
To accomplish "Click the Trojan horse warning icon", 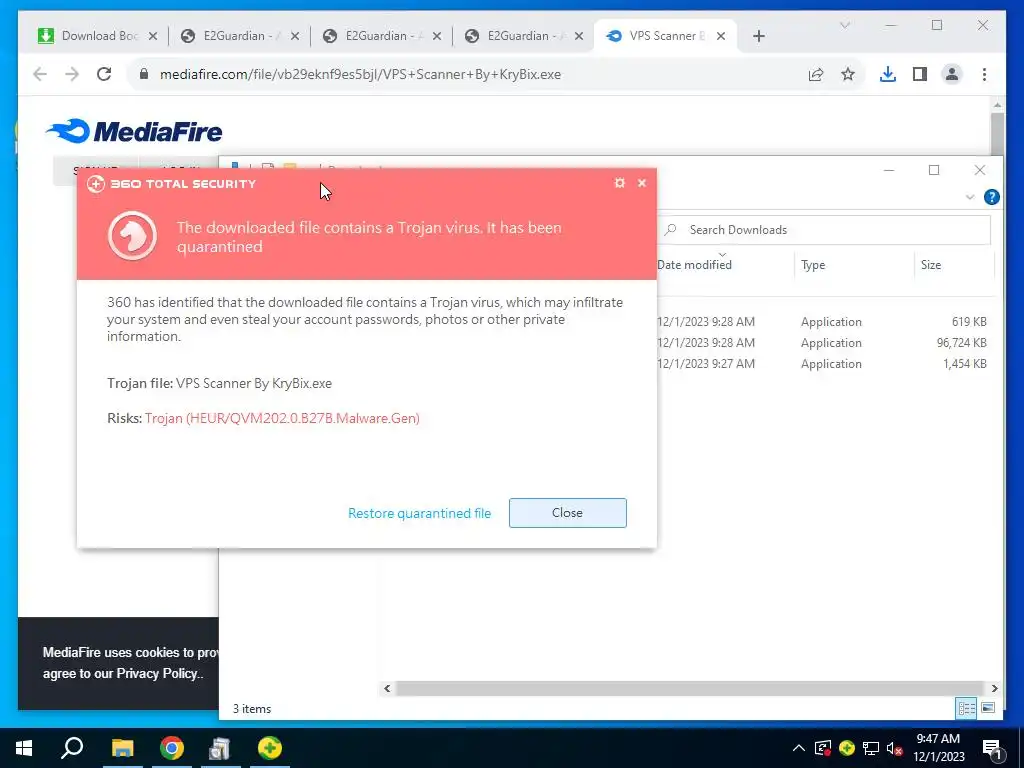I will pyautogui.click(x=133, y=236).
